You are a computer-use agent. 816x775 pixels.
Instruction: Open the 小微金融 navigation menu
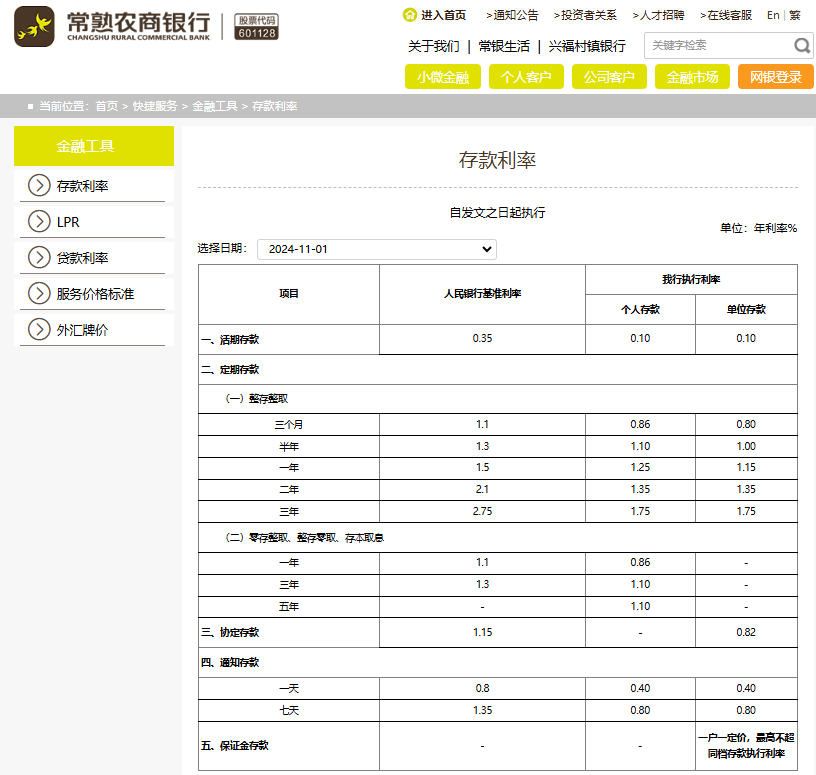pyautogui.click(x=443, y=77)
